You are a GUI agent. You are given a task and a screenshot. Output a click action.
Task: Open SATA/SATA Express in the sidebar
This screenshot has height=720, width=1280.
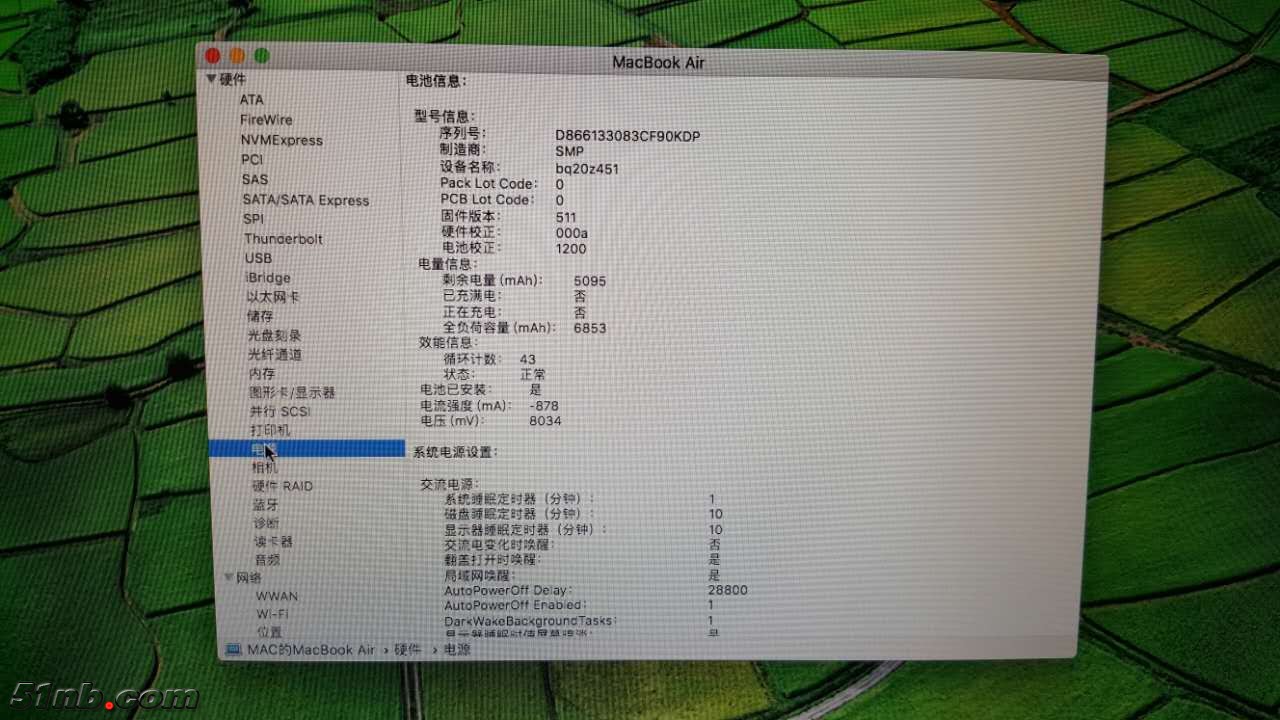(306, 200)
